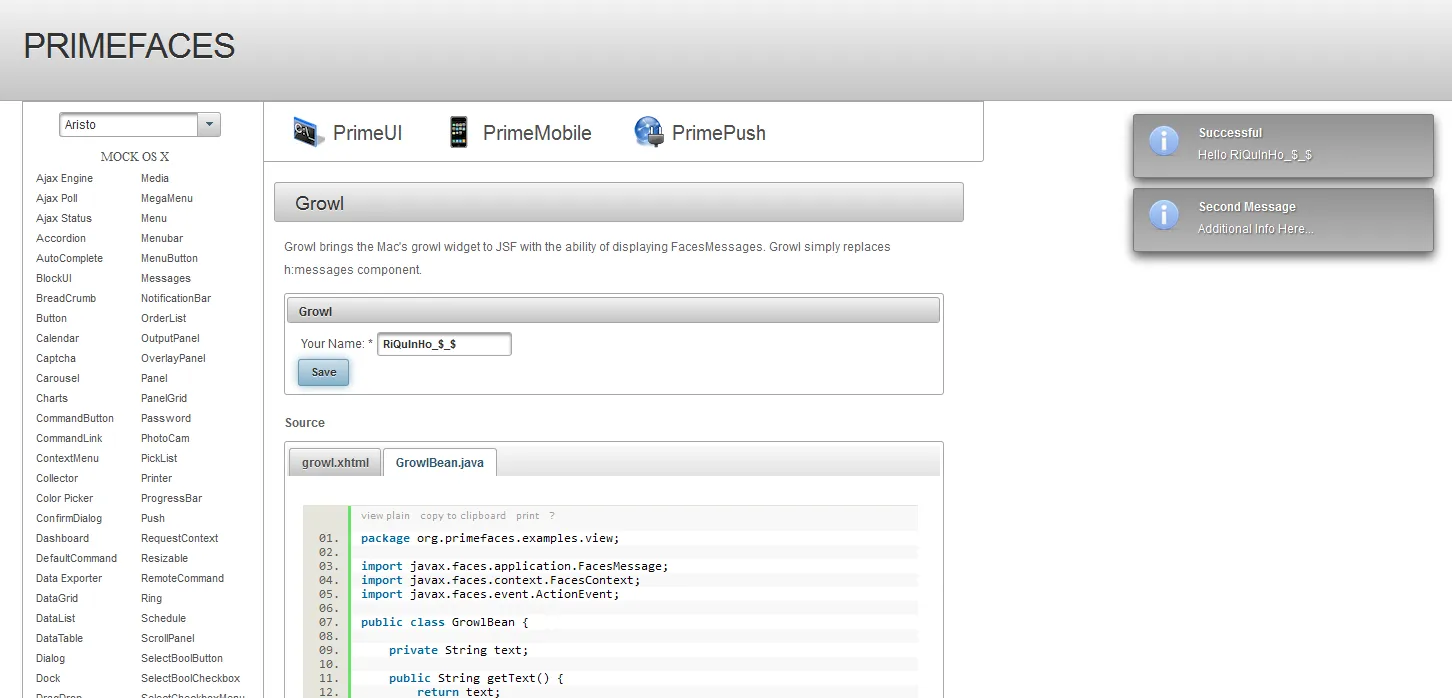This screenshot has height=698, width=1452.
Task: Open the ProgressBar demo
Action: 172,498
